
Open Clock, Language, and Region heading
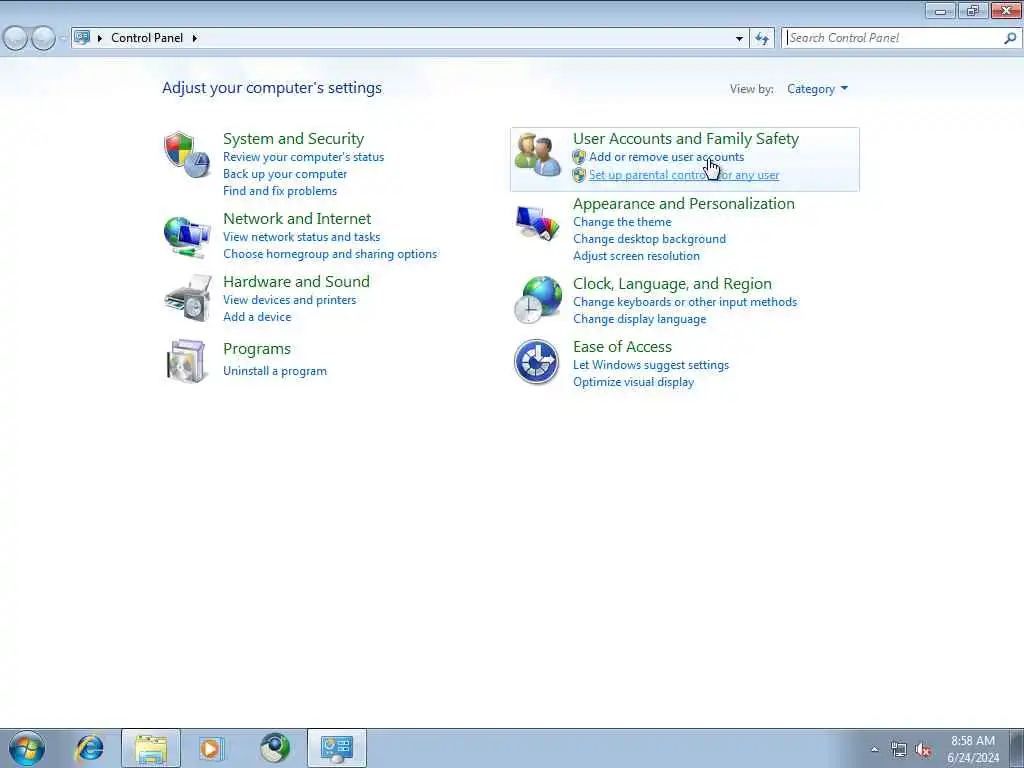click(672, 283)
